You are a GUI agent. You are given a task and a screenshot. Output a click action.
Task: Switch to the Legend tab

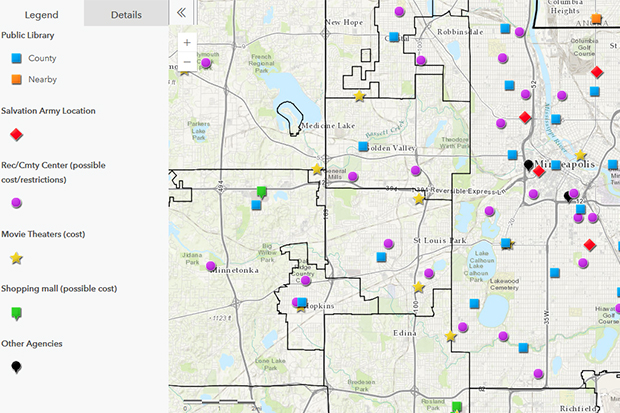[x=41, y=14]
